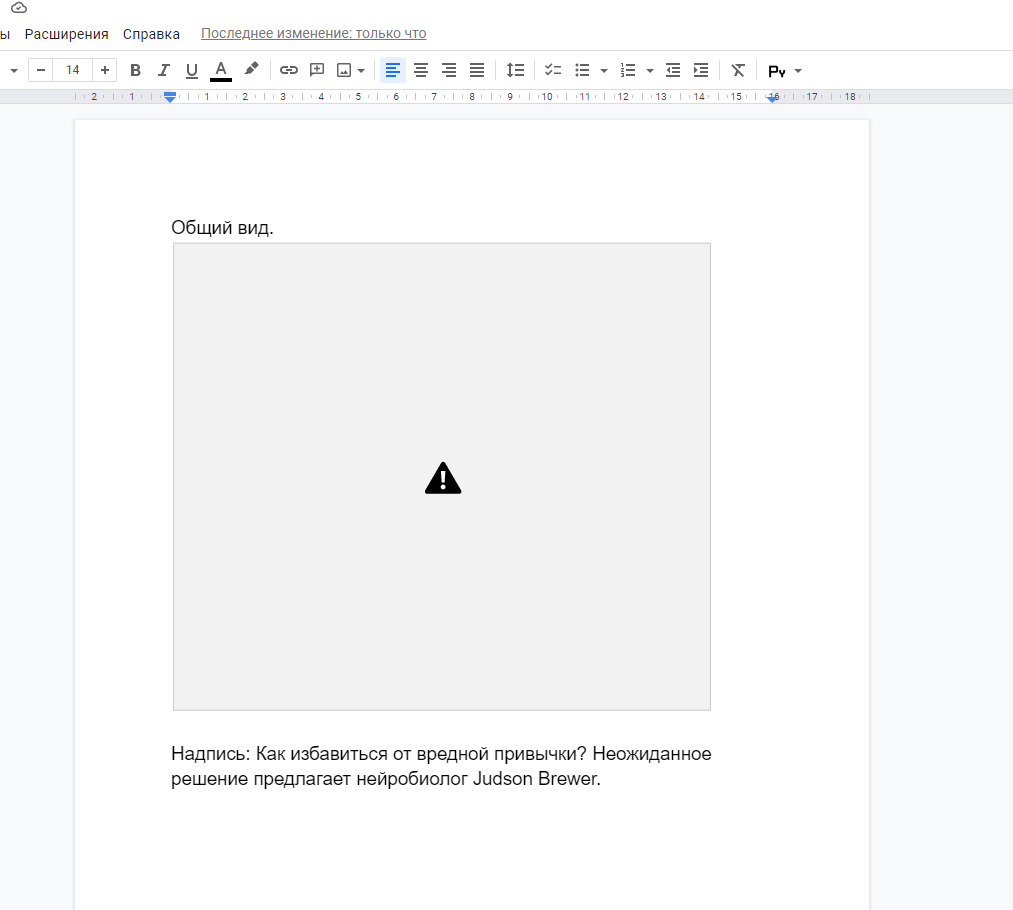Screen dimensions: 1013x910
Task: Open the Расширения menu
Action: [66, 34]
